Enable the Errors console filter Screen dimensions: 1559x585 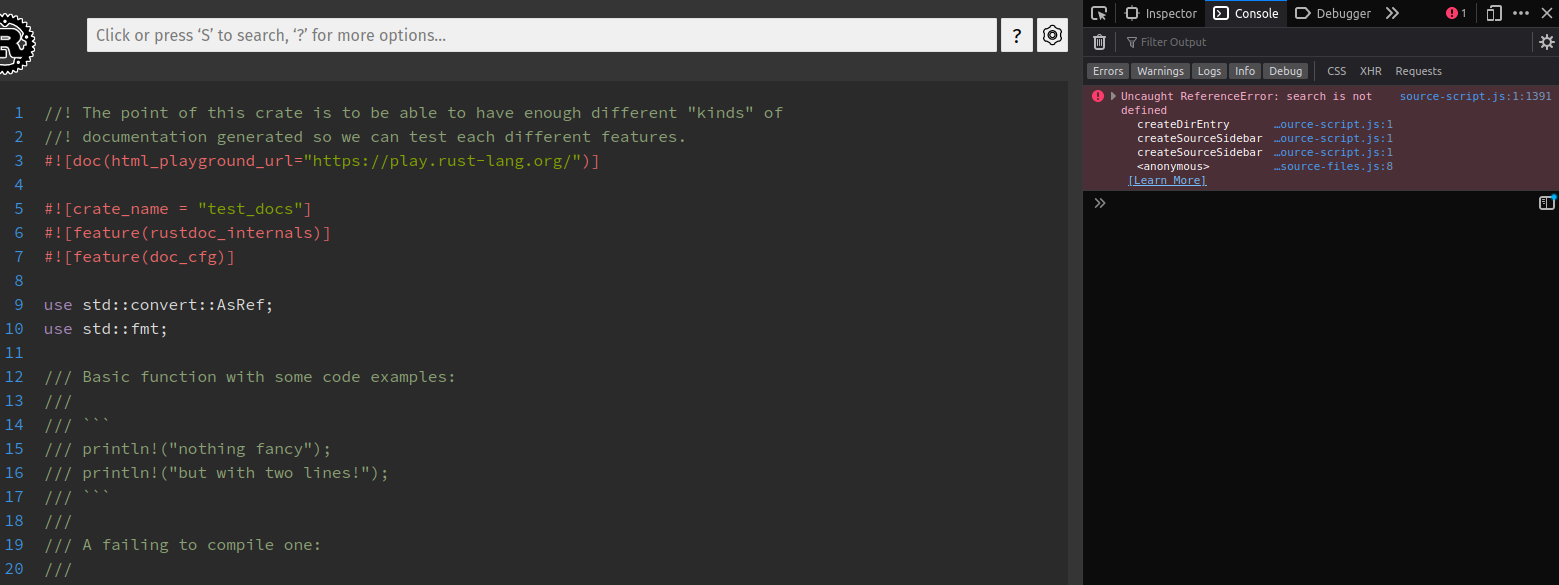click(x=1107, y=71)
